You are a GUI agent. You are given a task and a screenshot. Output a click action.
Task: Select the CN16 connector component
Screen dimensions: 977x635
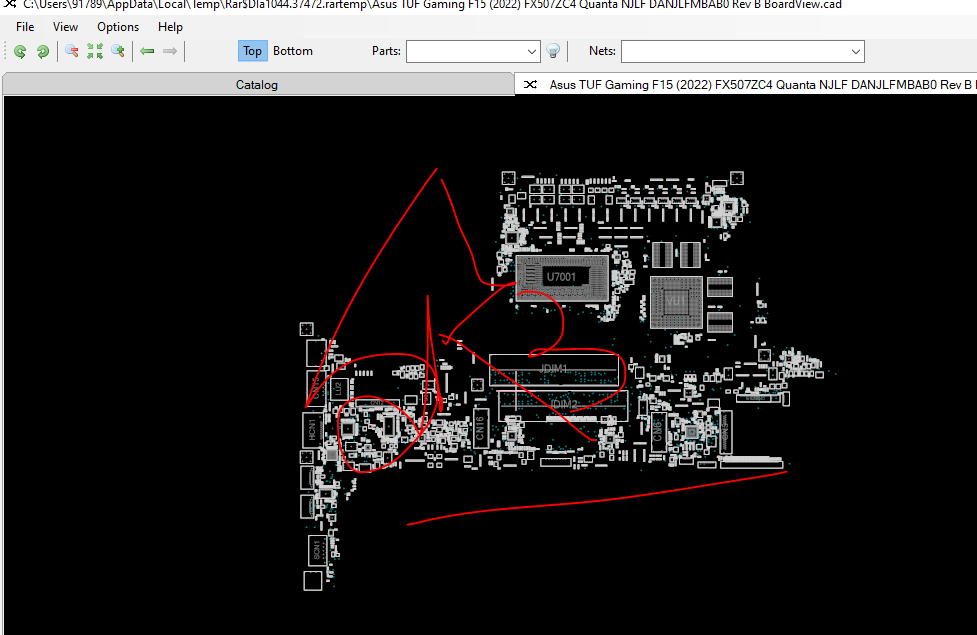pyautogui.click(x=480, y=428)
